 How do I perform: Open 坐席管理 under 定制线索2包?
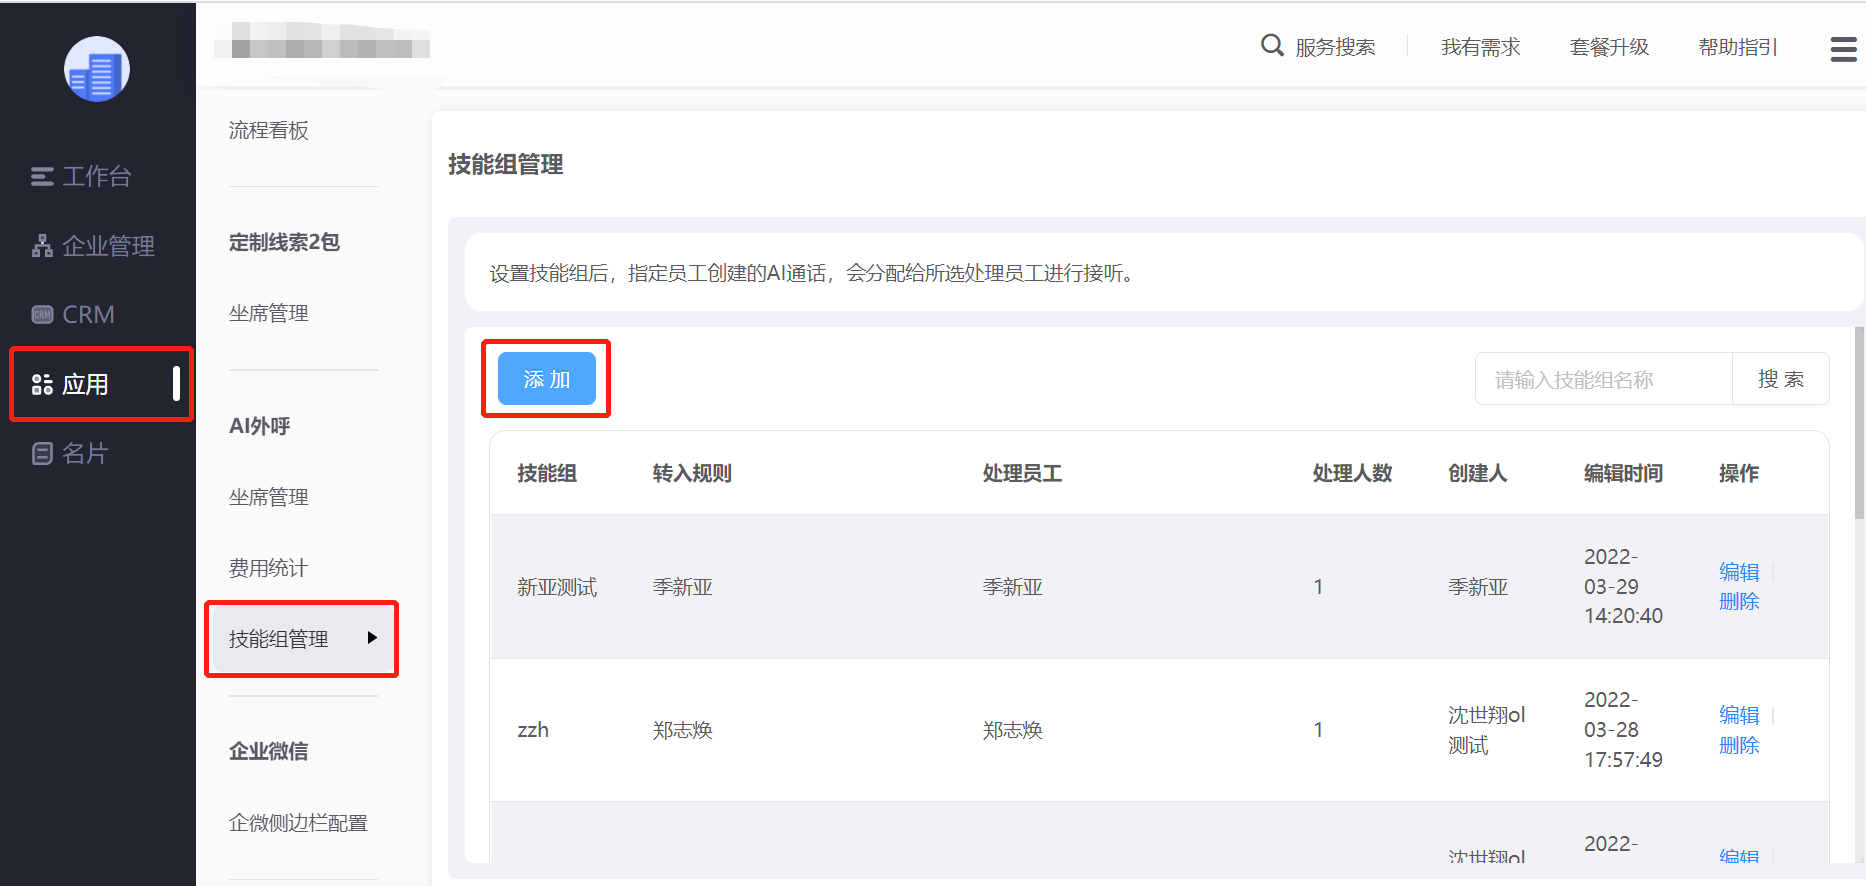coord(269,313)
